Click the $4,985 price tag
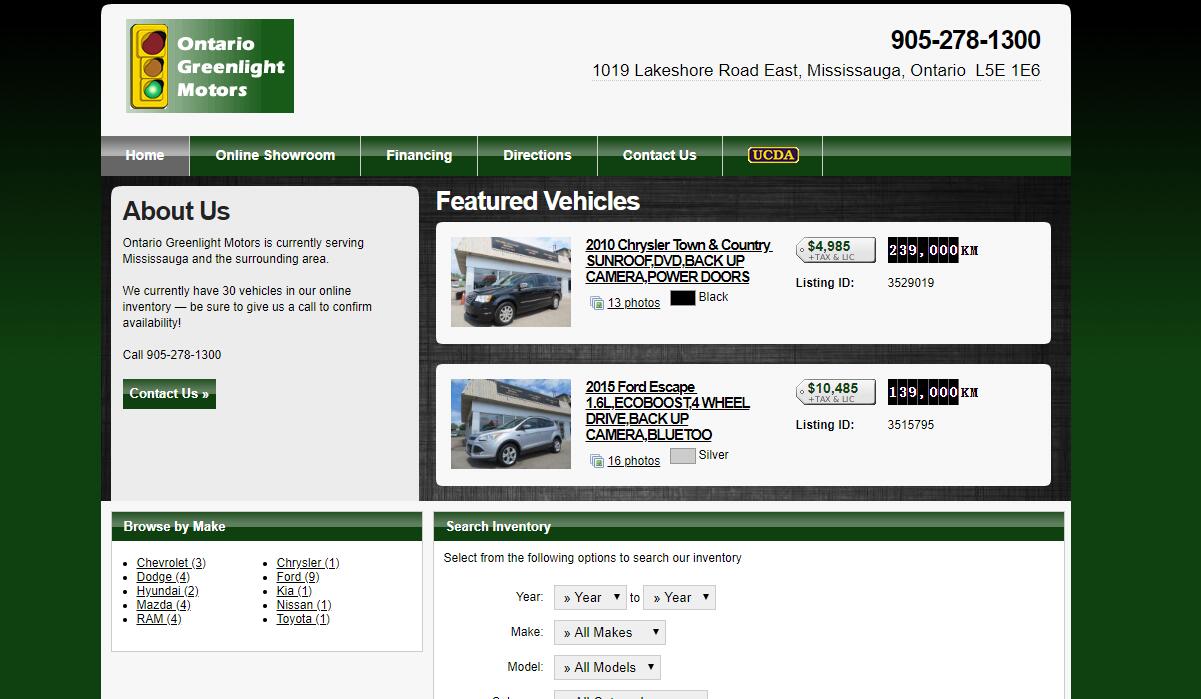The width and height of the screenshot is (1201, 699). click(x=836, y=250)
